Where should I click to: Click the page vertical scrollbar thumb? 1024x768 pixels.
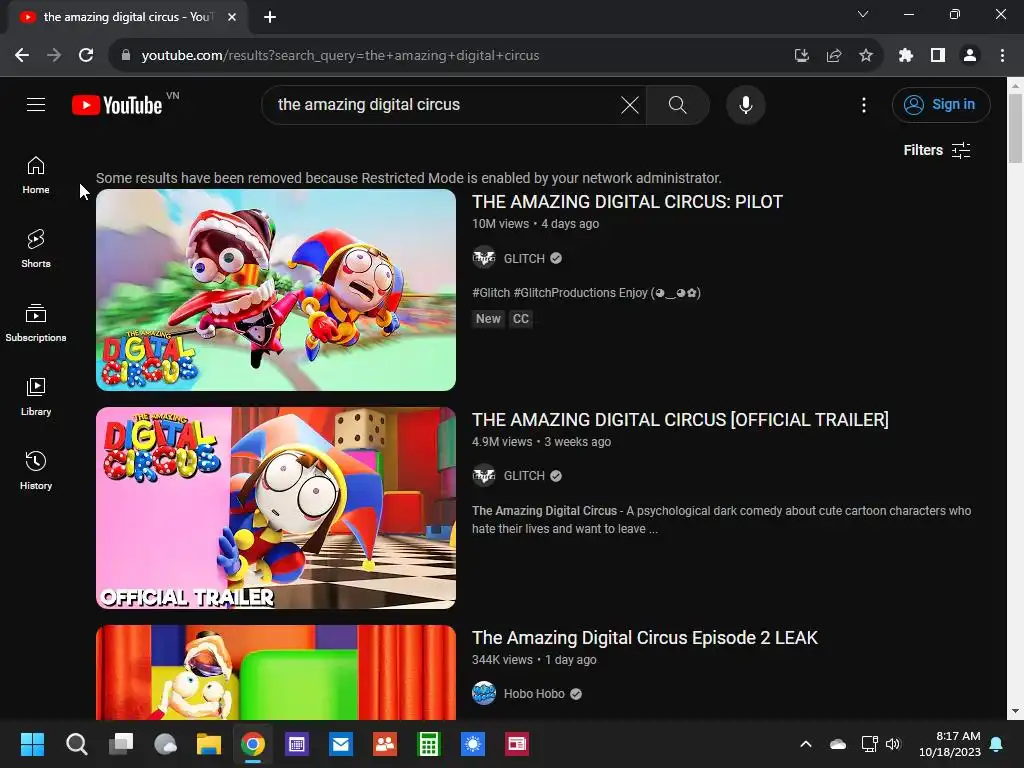(x=1015, y=129)
